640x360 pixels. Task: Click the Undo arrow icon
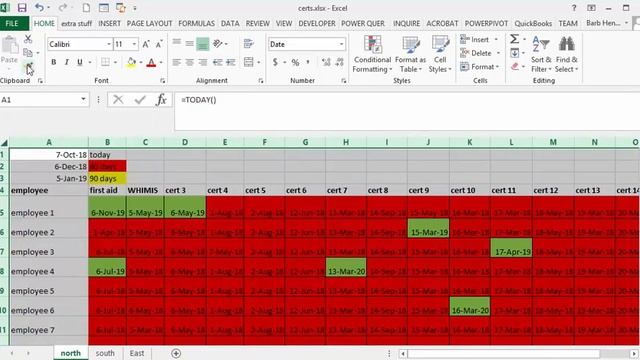tap(39, 7)
